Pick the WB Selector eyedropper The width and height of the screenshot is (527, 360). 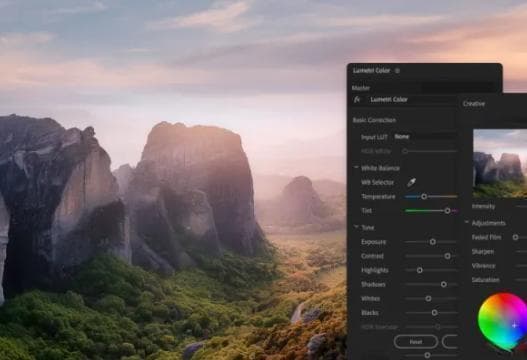click(411, 182)
